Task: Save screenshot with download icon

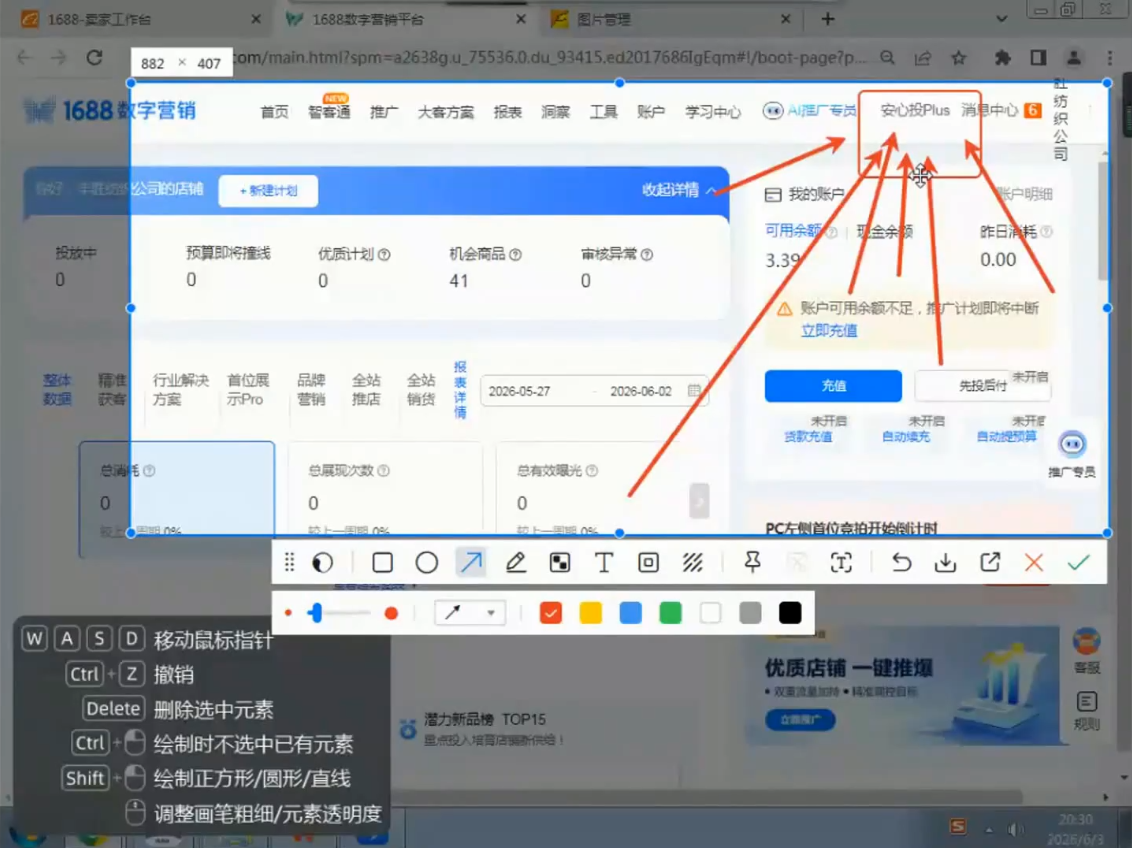Action: click(x=945, y=562)
